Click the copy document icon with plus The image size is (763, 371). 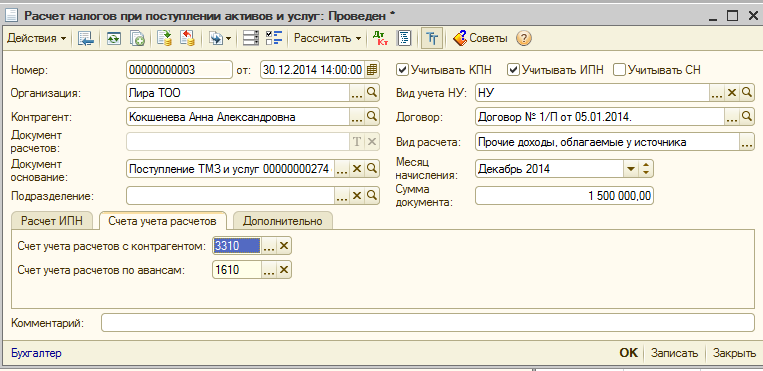pos(138,38)
